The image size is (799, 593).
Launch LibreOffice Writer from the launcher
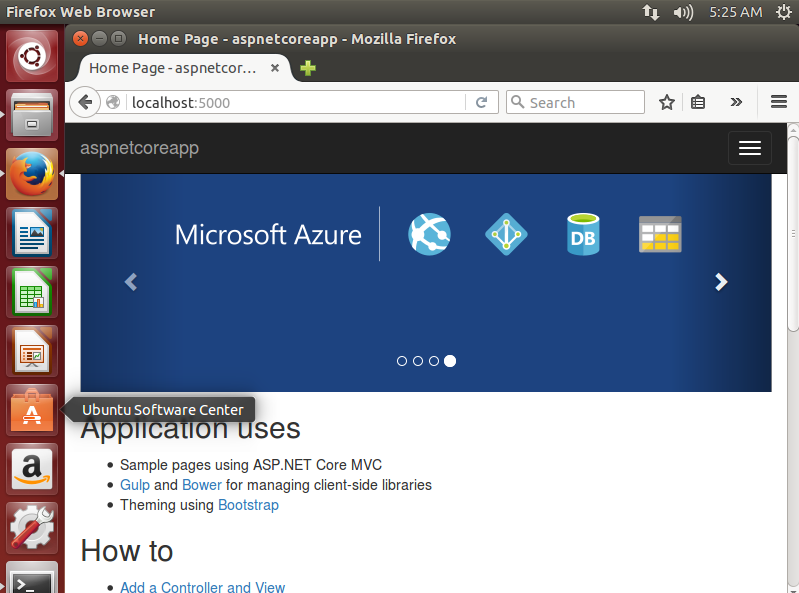(32, 233)
